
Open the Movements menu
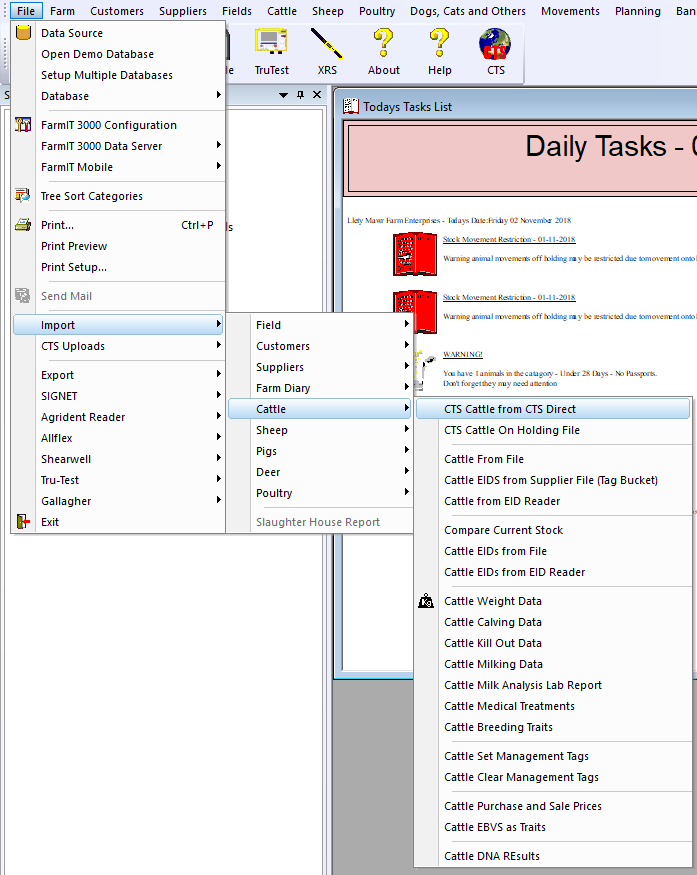570,11
